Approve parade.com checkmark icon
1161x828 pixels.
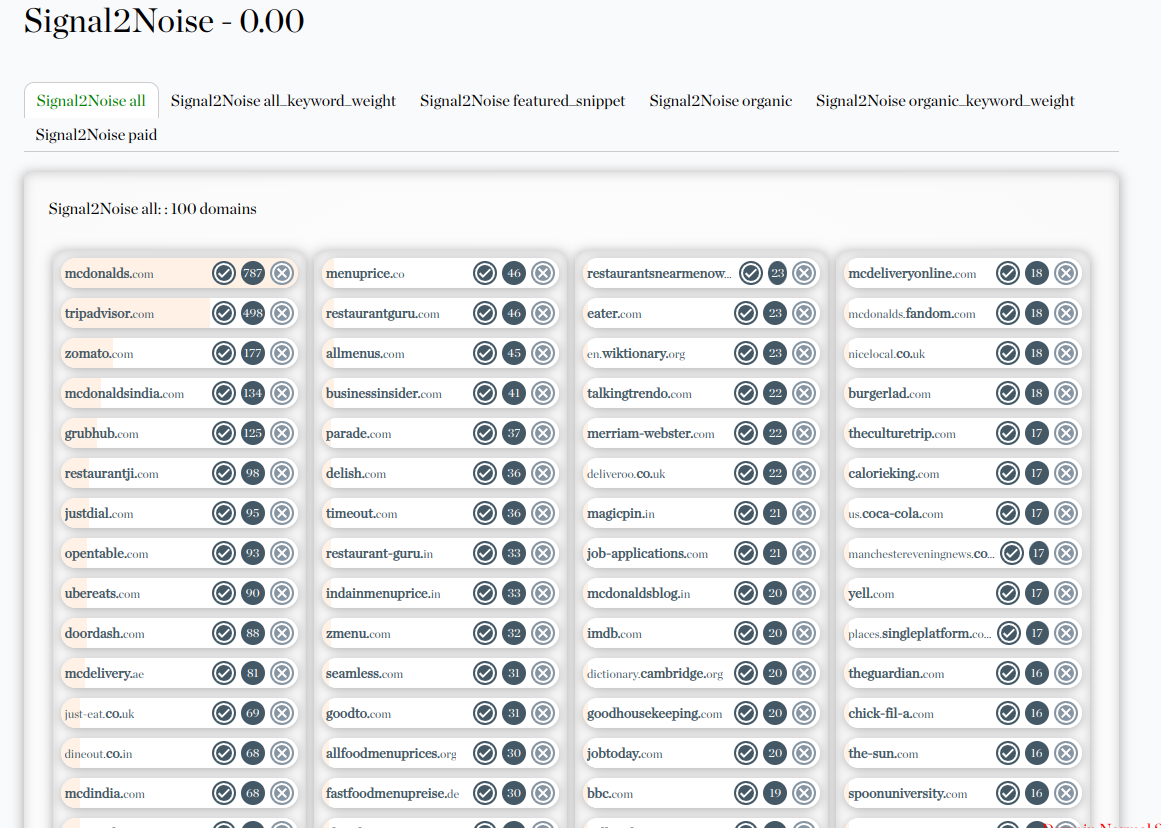[x=485, y=433]
